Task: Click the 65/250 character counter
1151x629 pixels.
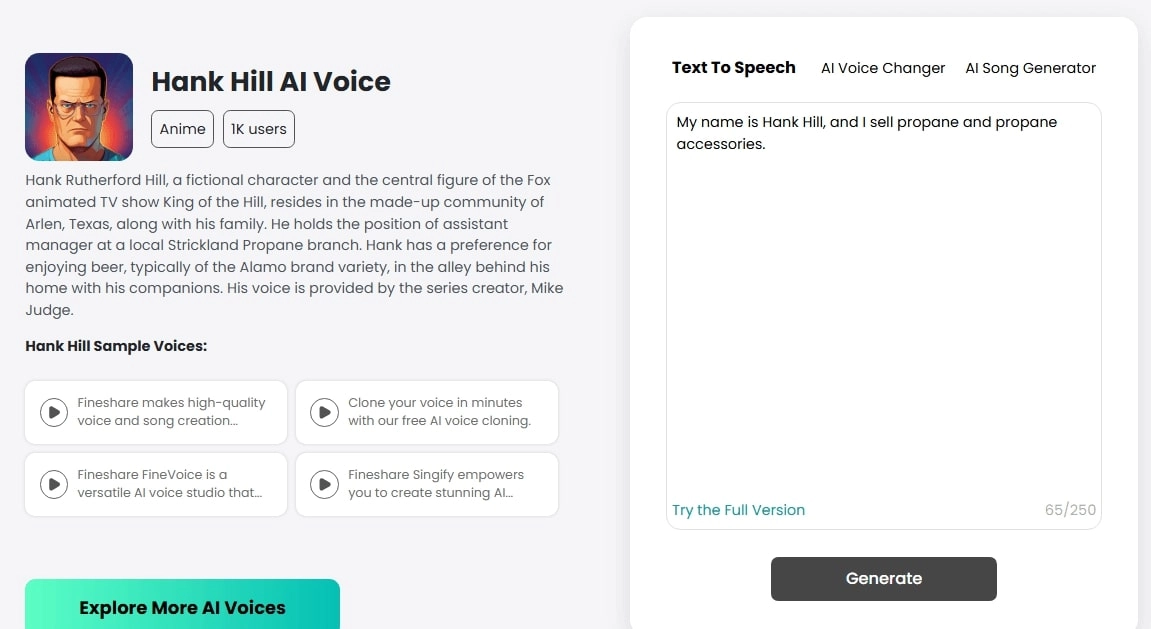Action: pyautogui.click(x=1070, y=510)
